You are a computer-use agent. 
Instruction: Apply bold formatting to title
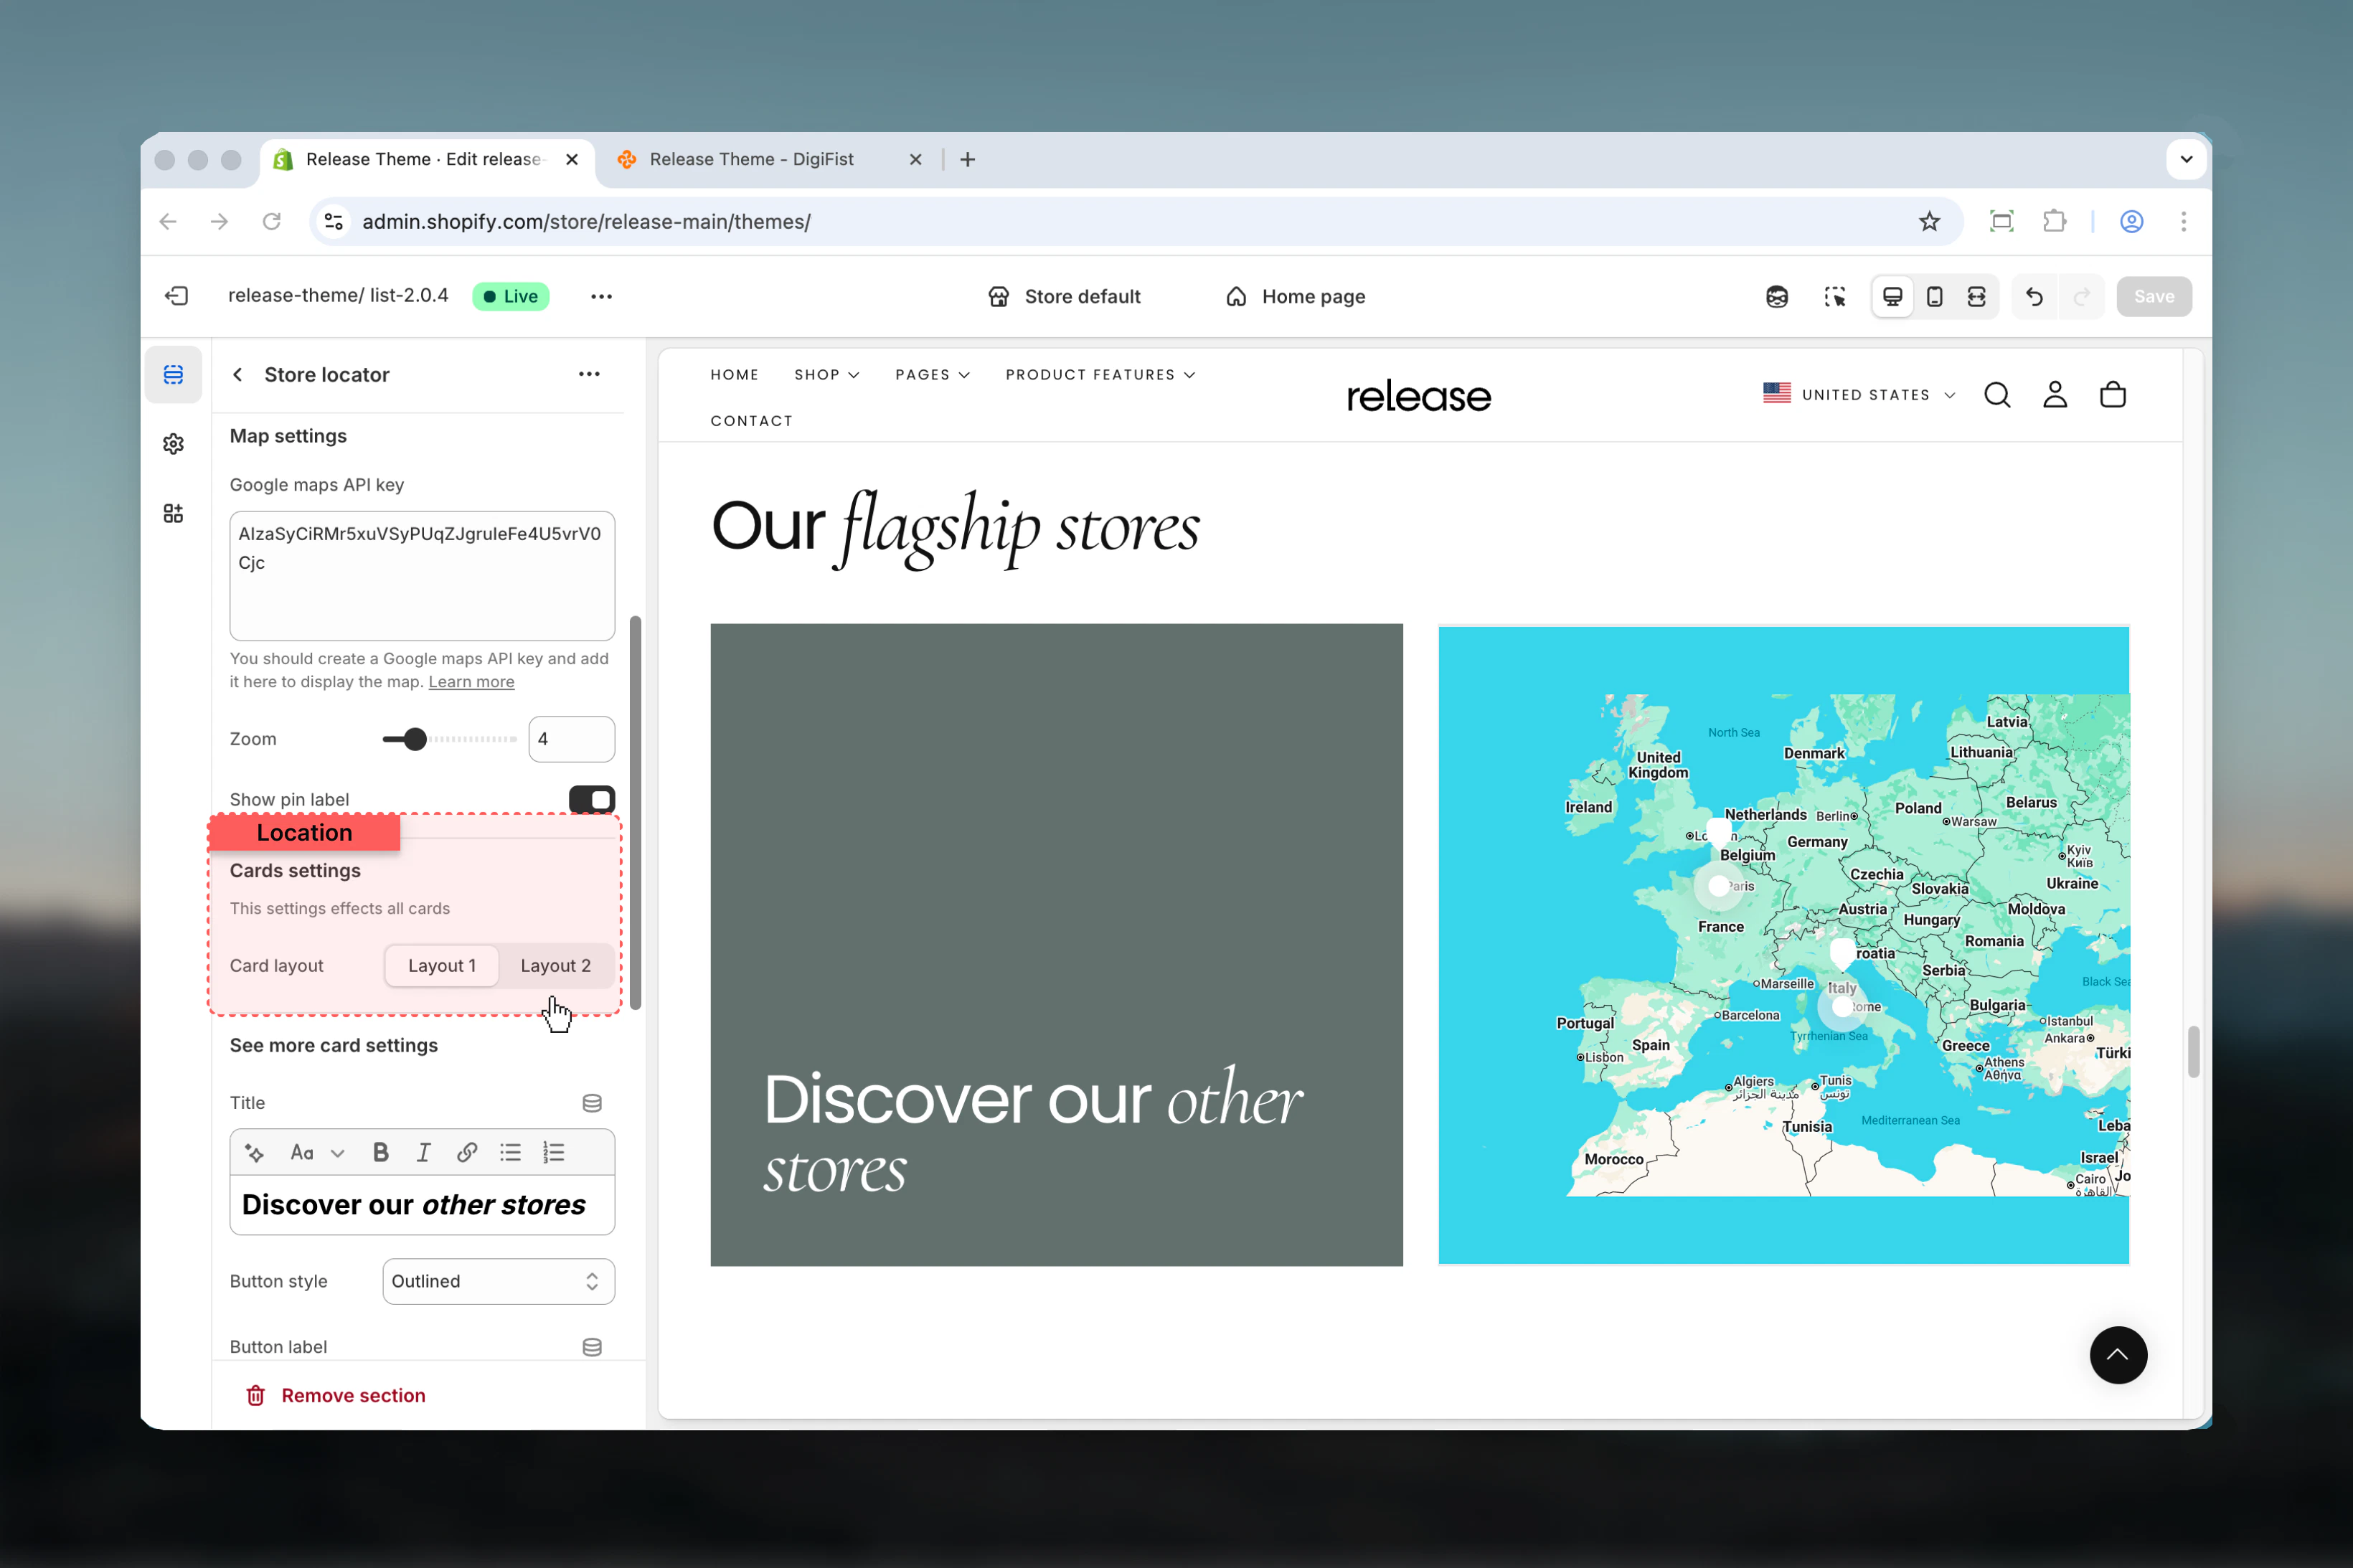click(380, 1153)
